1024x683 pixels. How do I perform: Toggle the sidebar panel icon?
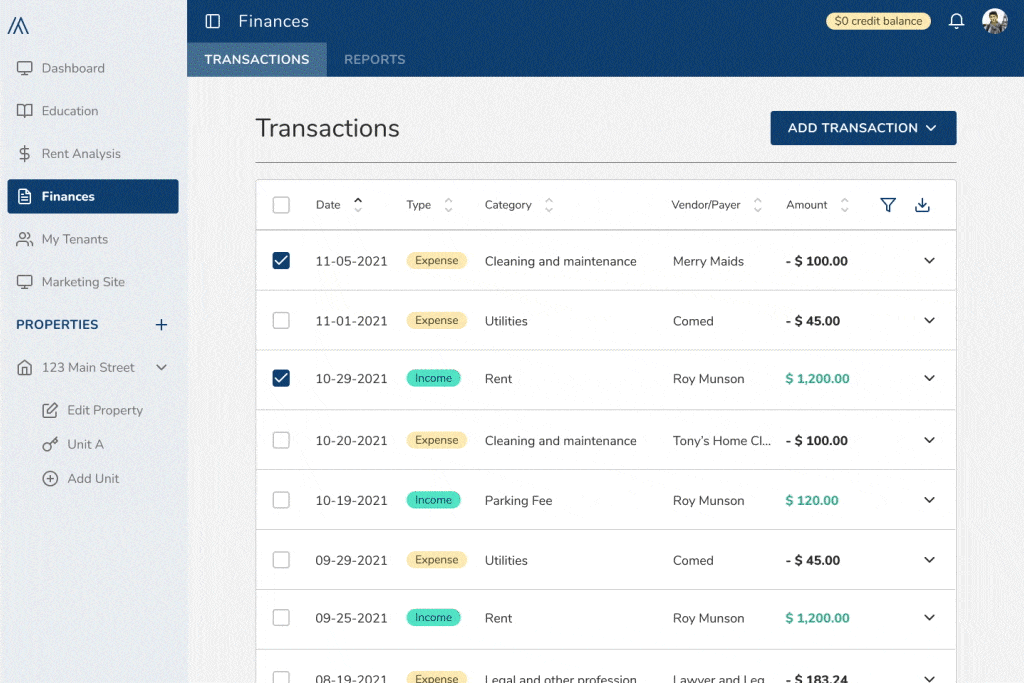(x=212, y=21)
